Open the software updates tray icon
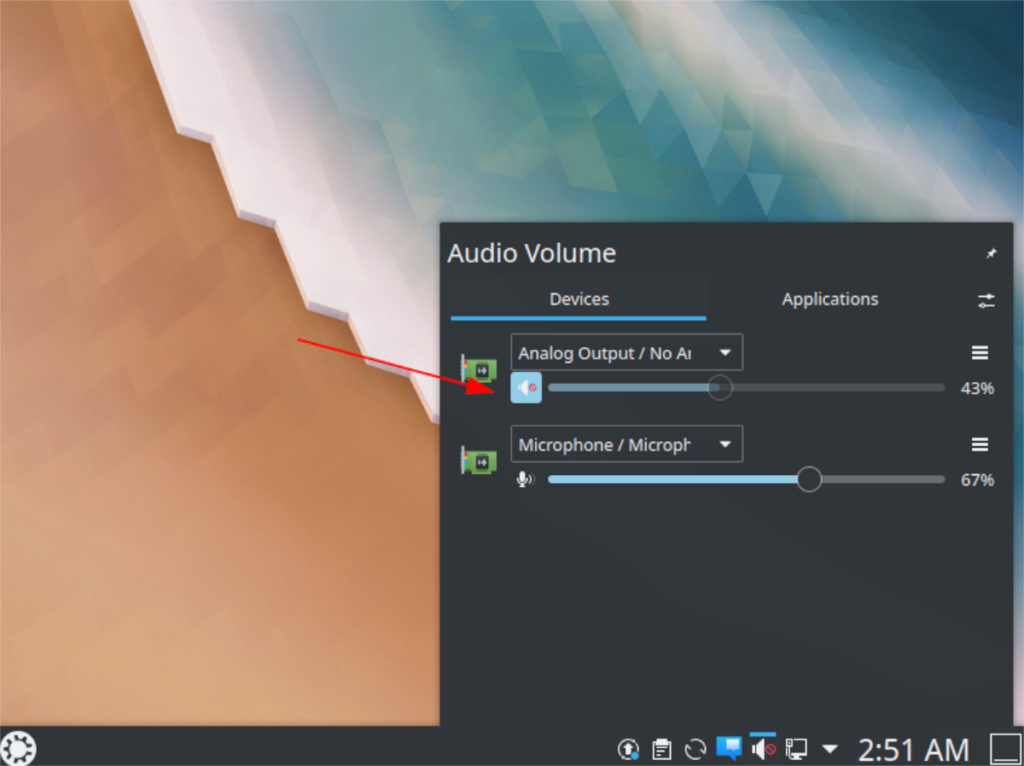 pyautogui.click(x=628, y=748)
